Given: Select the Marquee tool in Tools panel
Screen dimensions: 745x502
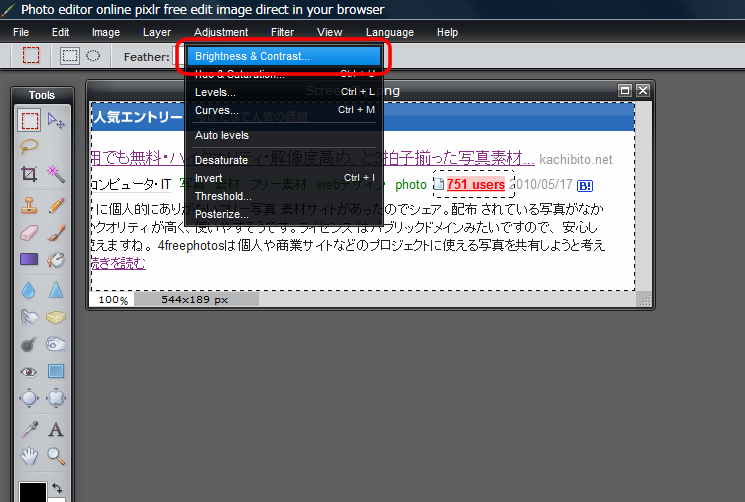Looking at the screenshot, I should pyautogui.click(x=29, y=120).
